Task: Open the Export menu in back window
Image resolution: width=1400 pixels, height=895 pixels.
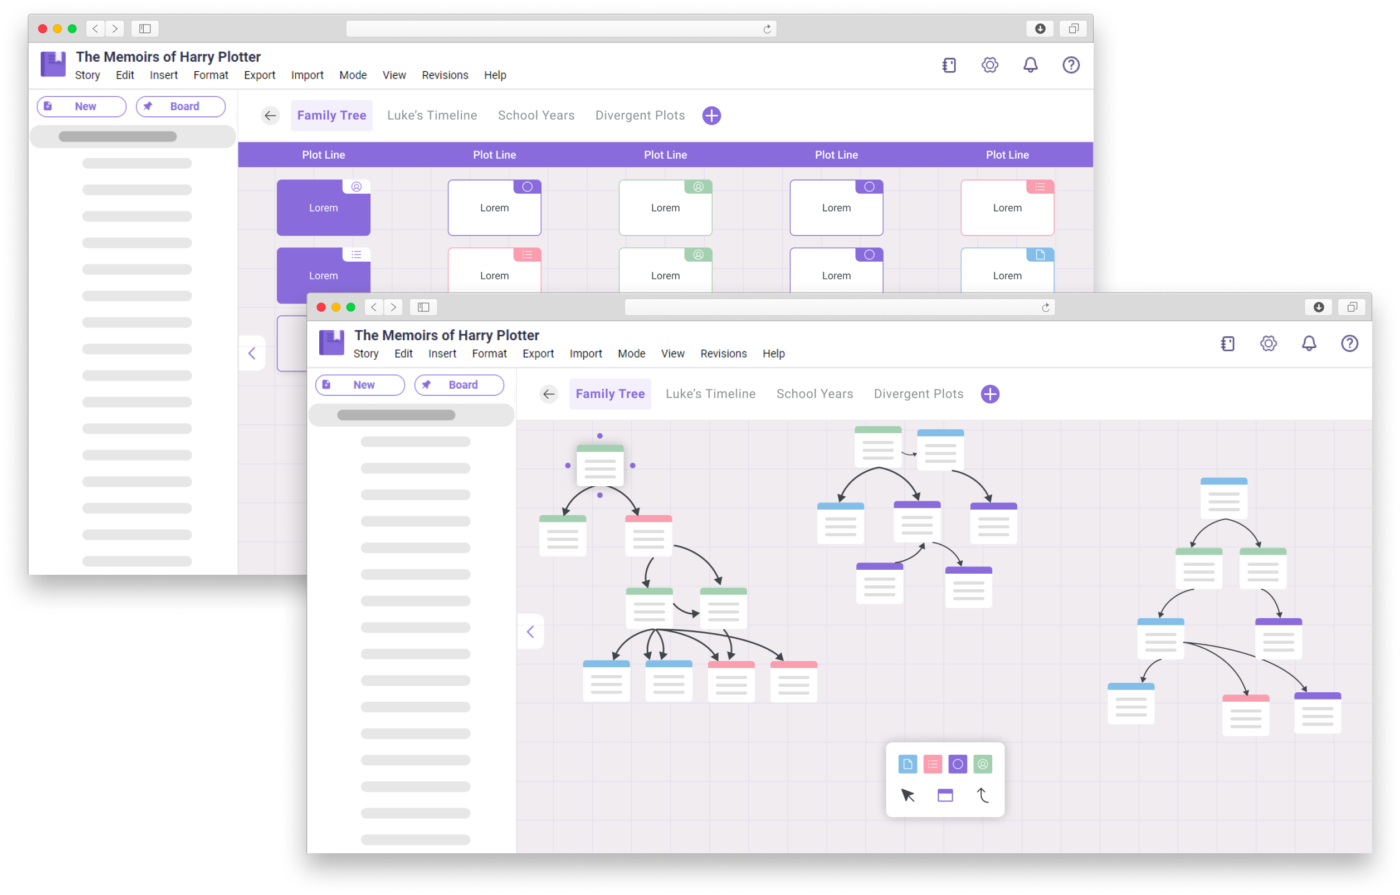Action: 260,75
